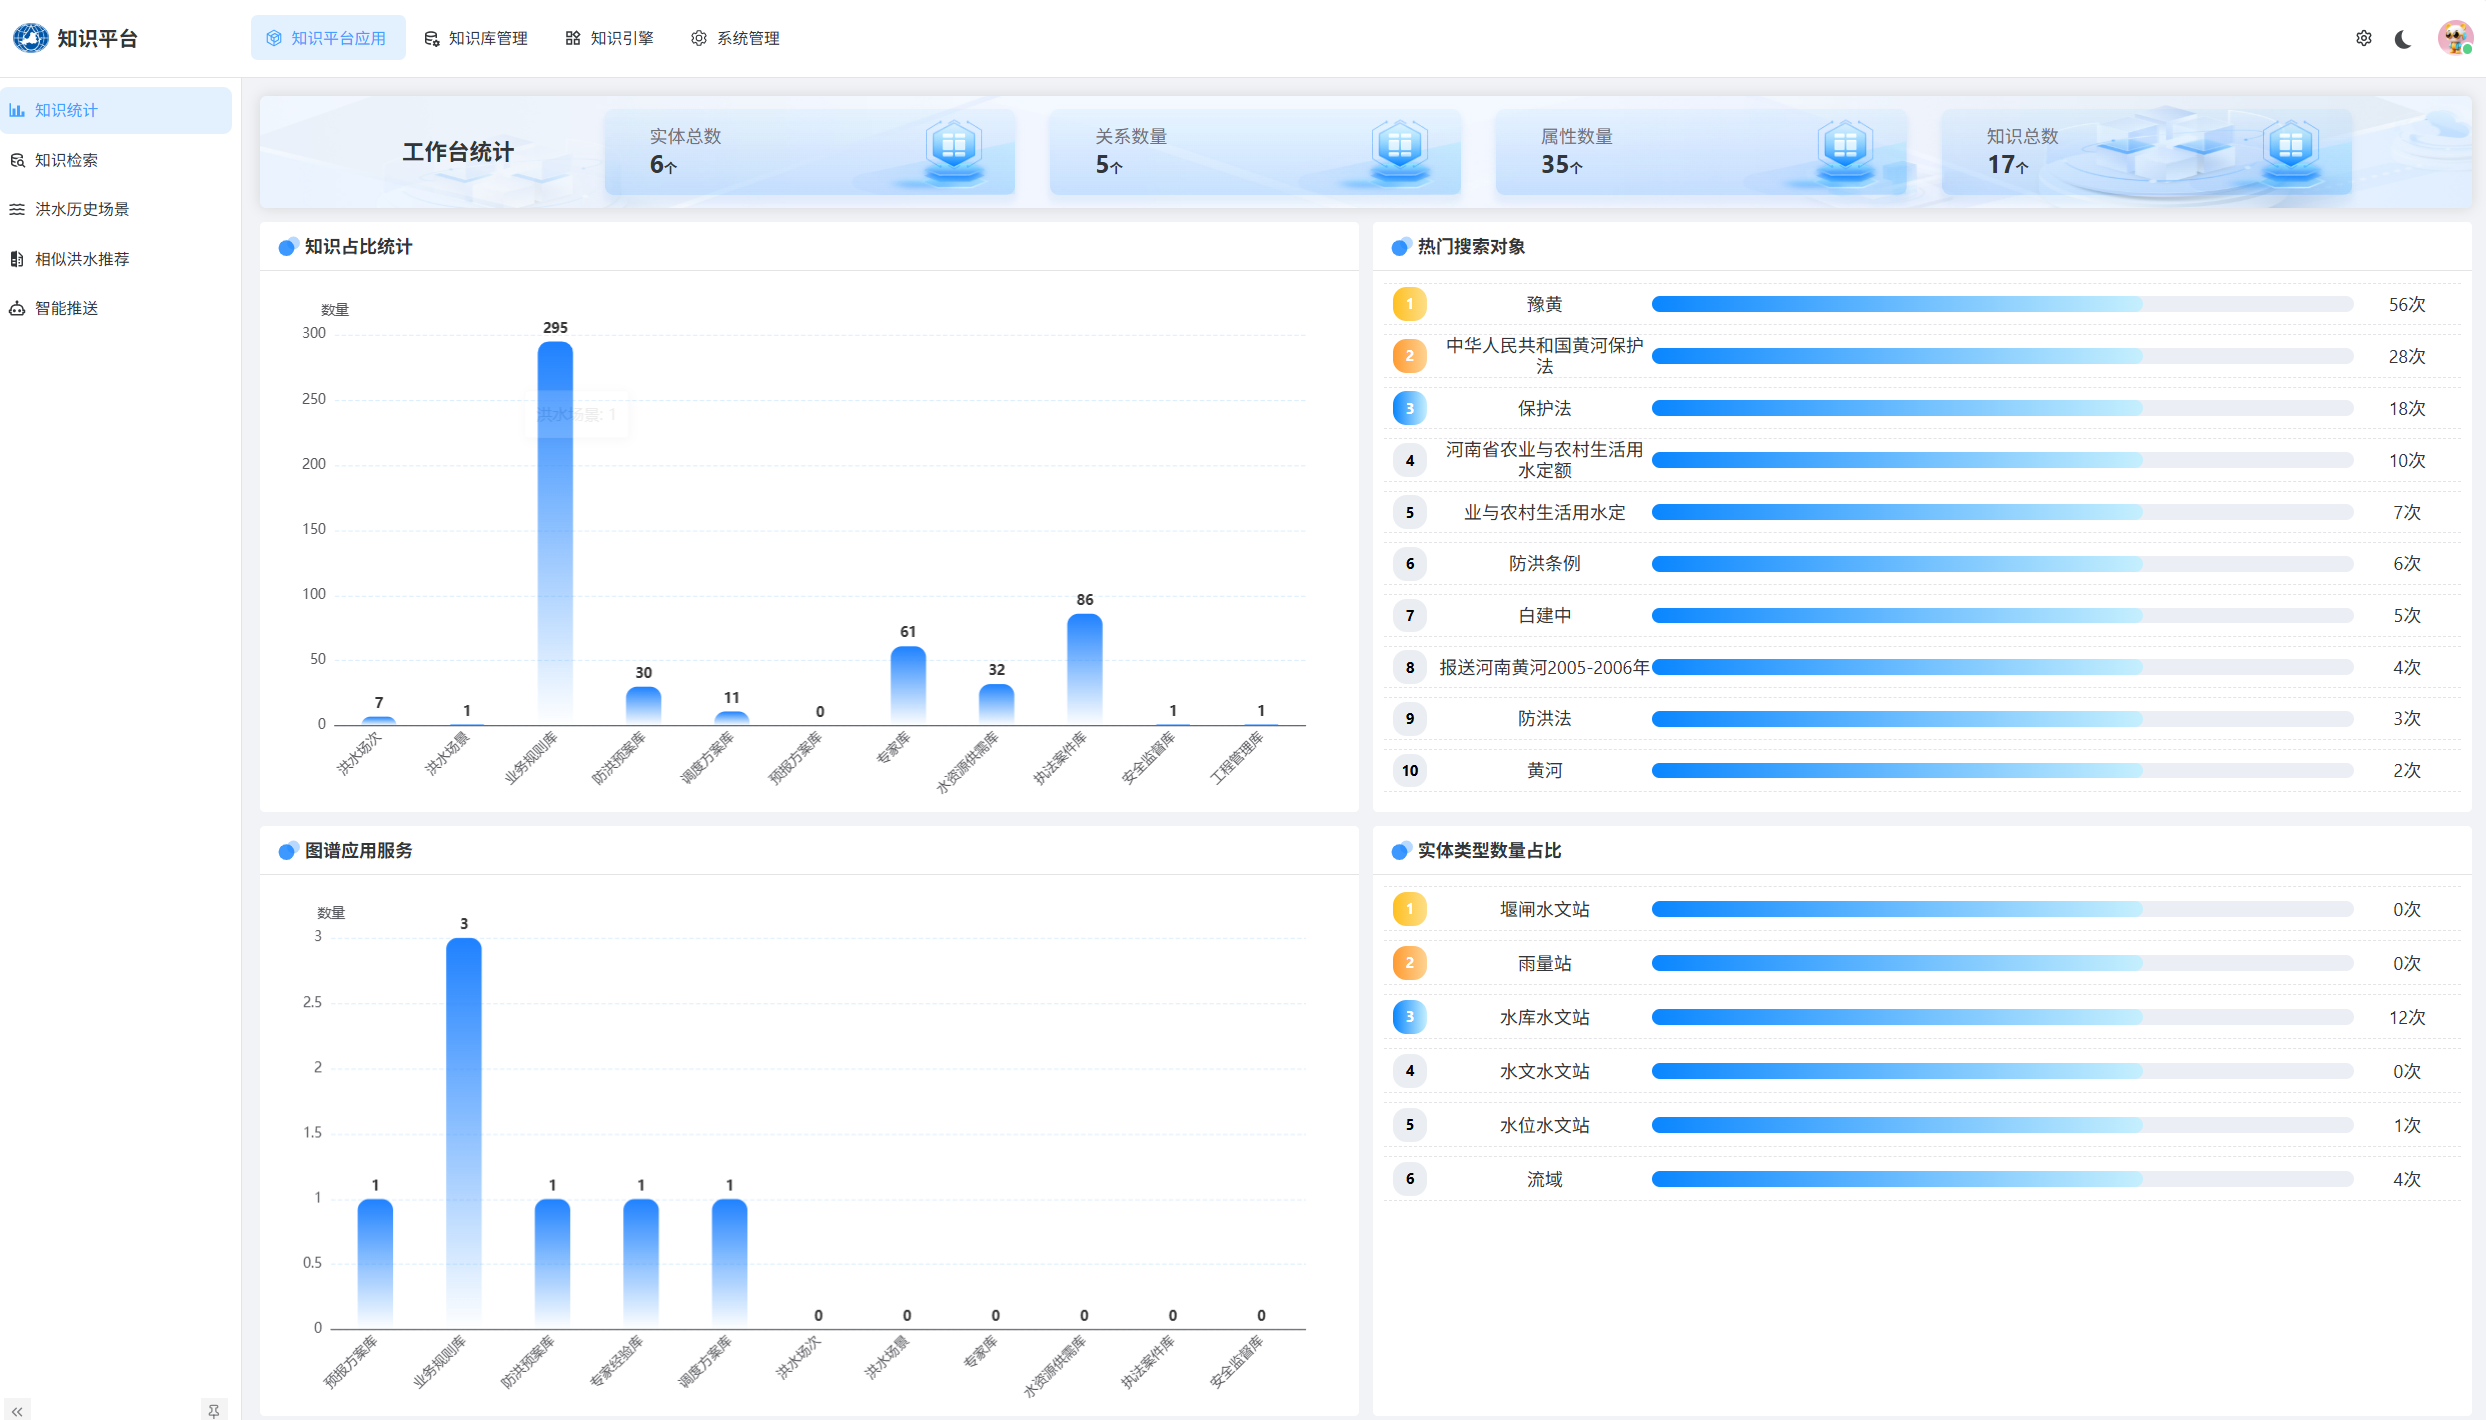
Task: Click the pin icon at sidebar bottom
Action: [213, 1410]
